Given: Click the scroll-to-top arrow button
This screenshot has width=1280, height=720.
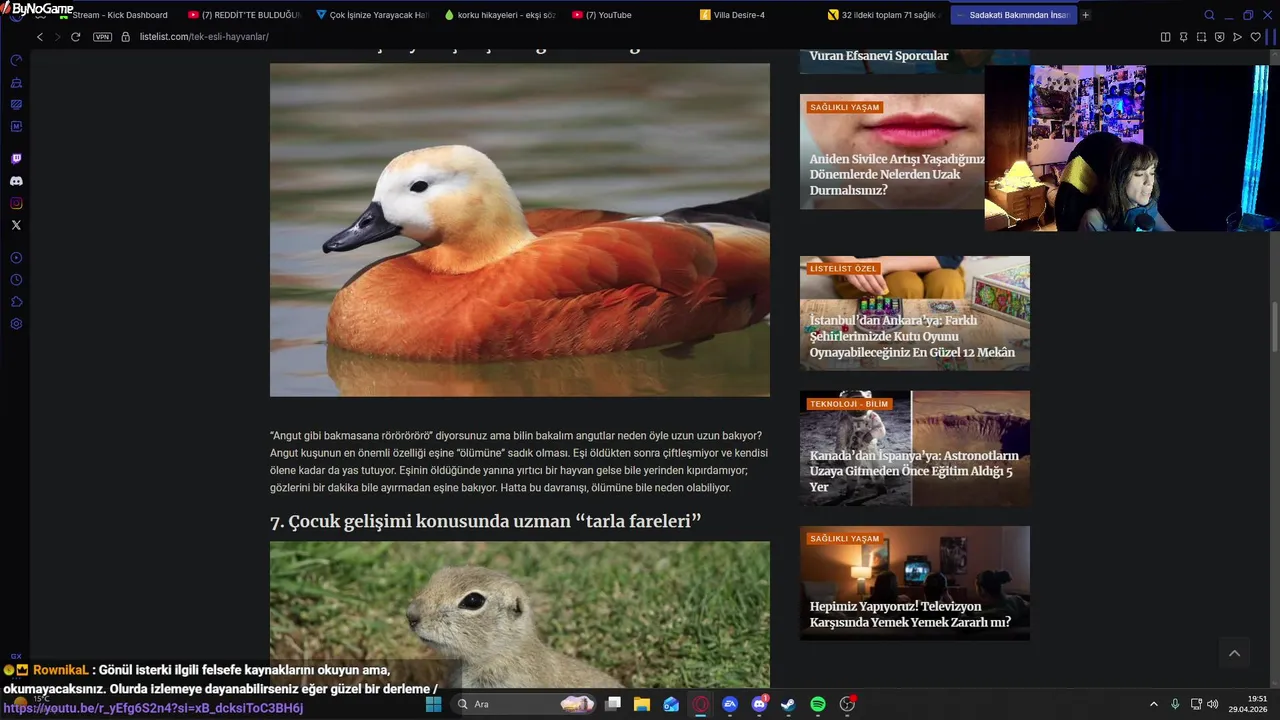Looking at the screenshot, I should click(x=1234, y=653).
